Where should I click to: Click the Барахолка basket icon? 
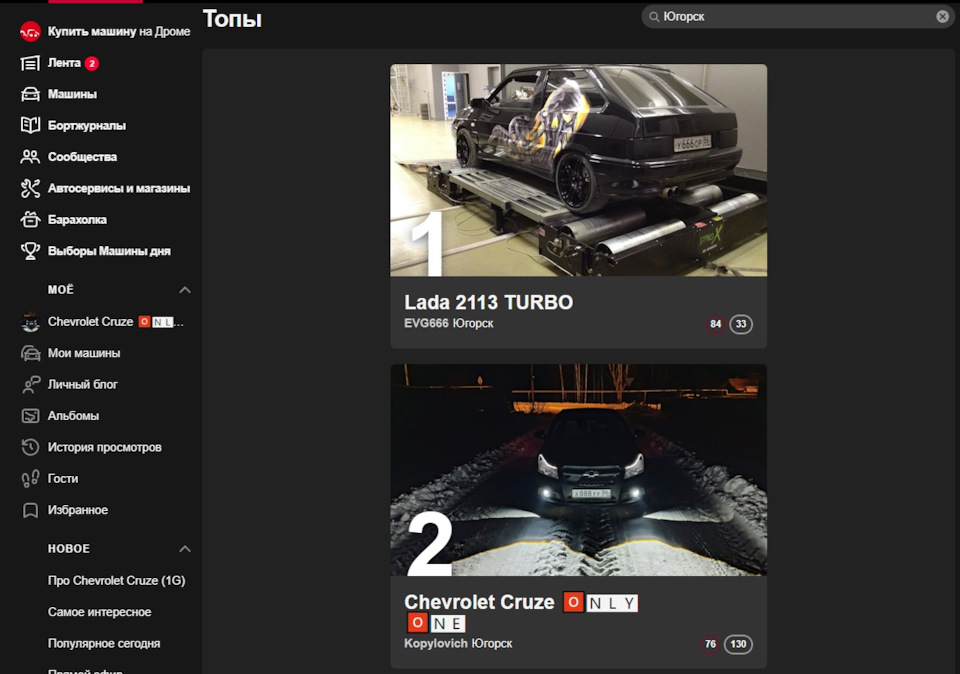coord(30,219)
